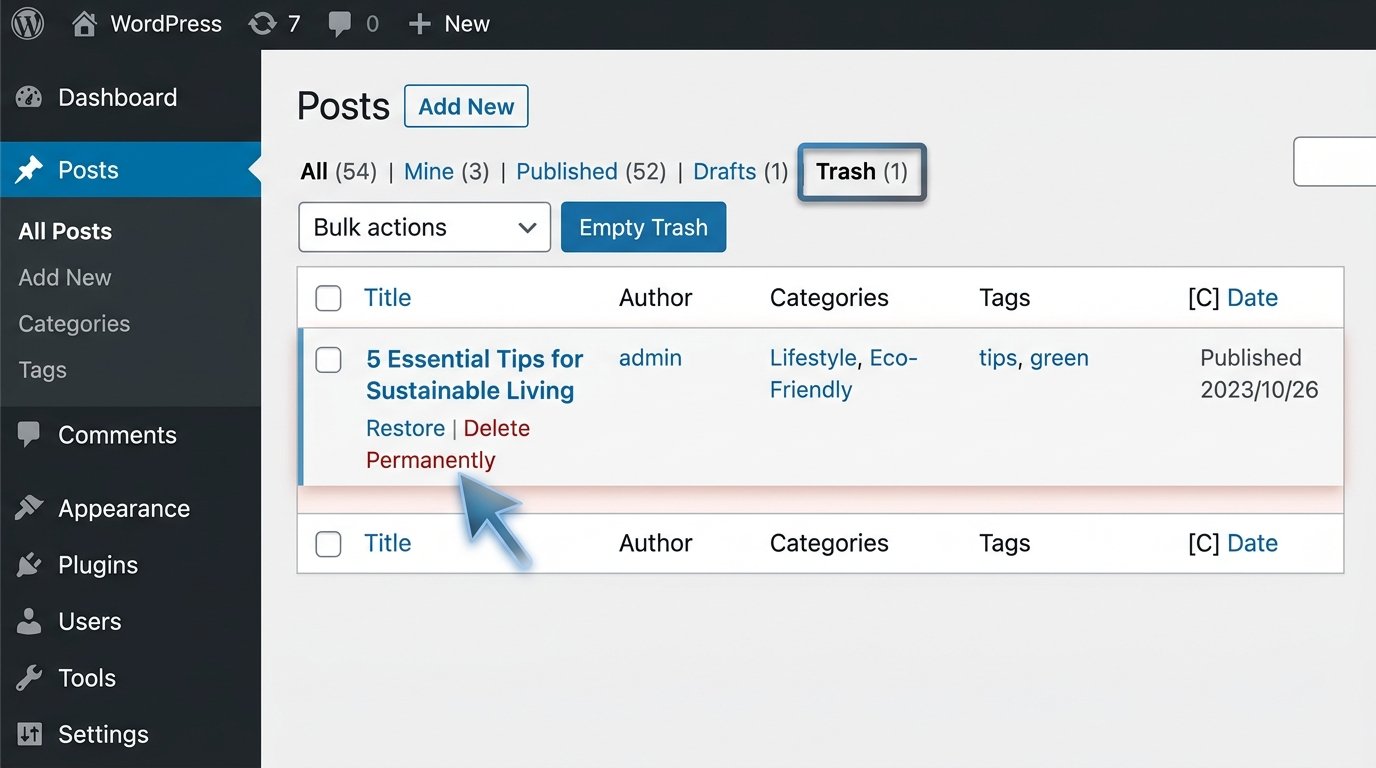Open 5 Essential Tips for Sustainable Living title
The width and height of the screenshot is (1376, 768).
coord(474,375)
